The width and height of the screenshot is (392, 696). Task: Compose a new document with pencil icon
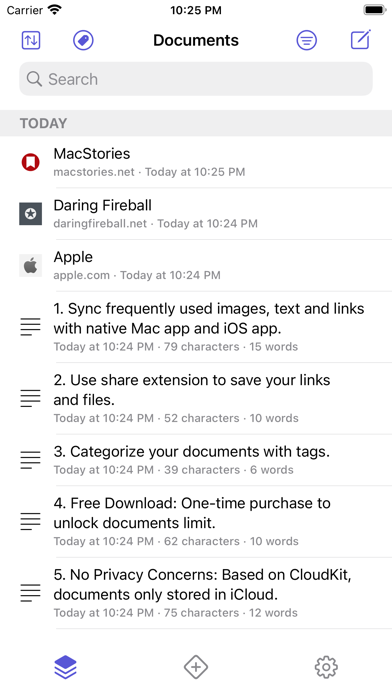(x=360, y=40)
